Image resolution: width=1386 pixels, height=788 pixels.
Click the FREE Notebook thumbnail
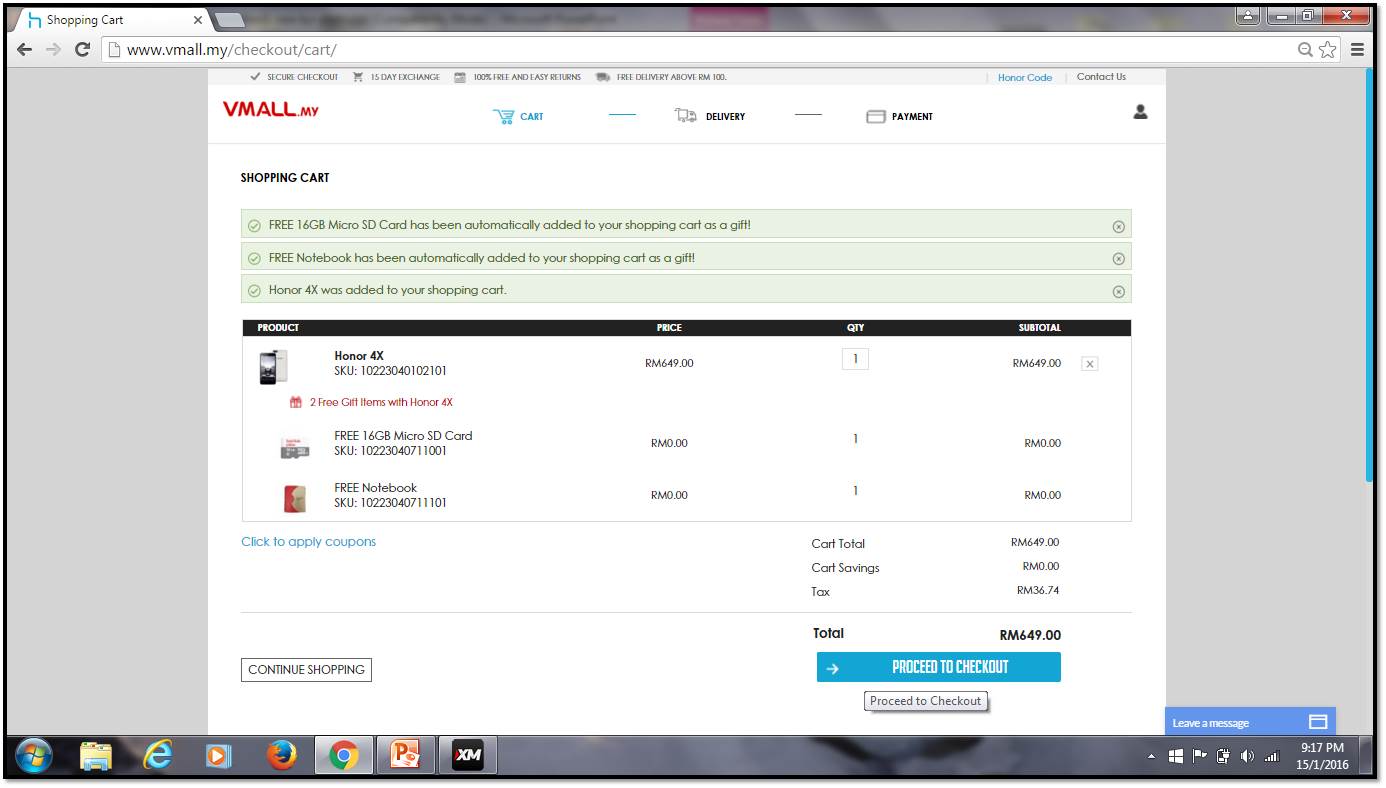pos(295,498)
